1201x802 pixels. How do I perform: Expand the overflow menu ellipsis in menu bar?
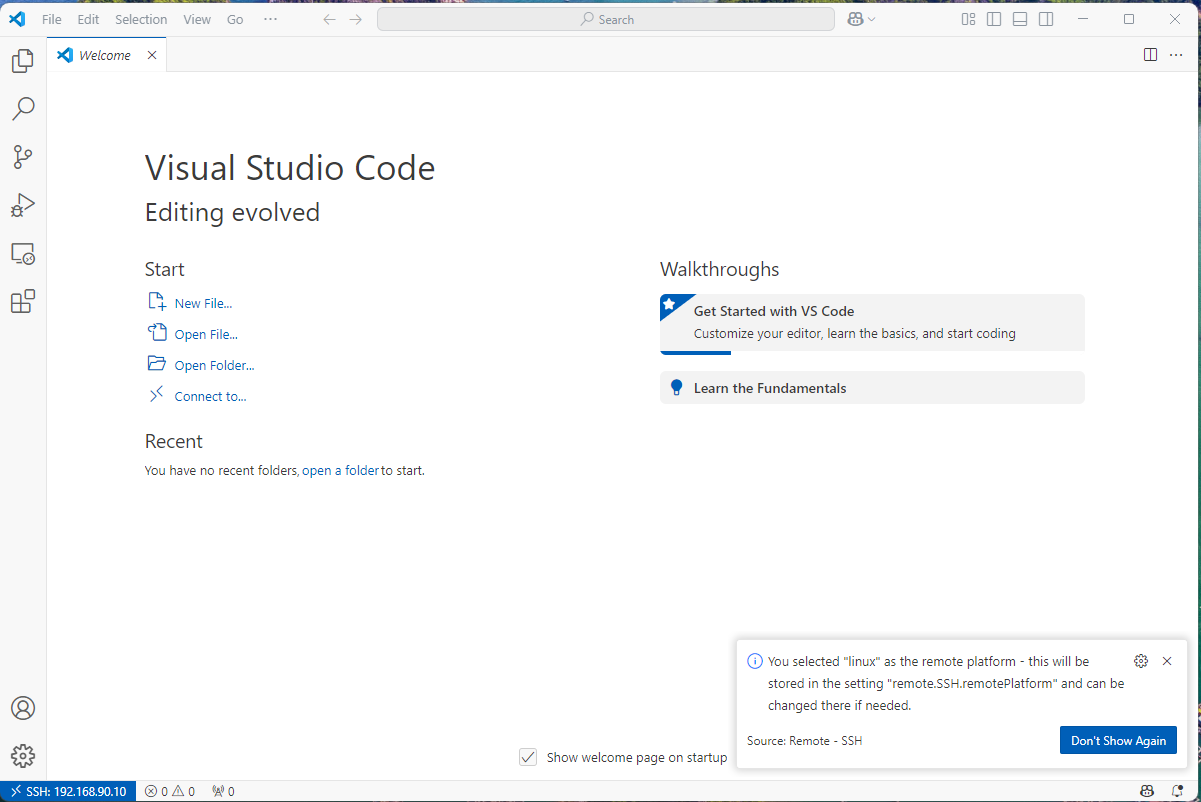click(270, 19)
